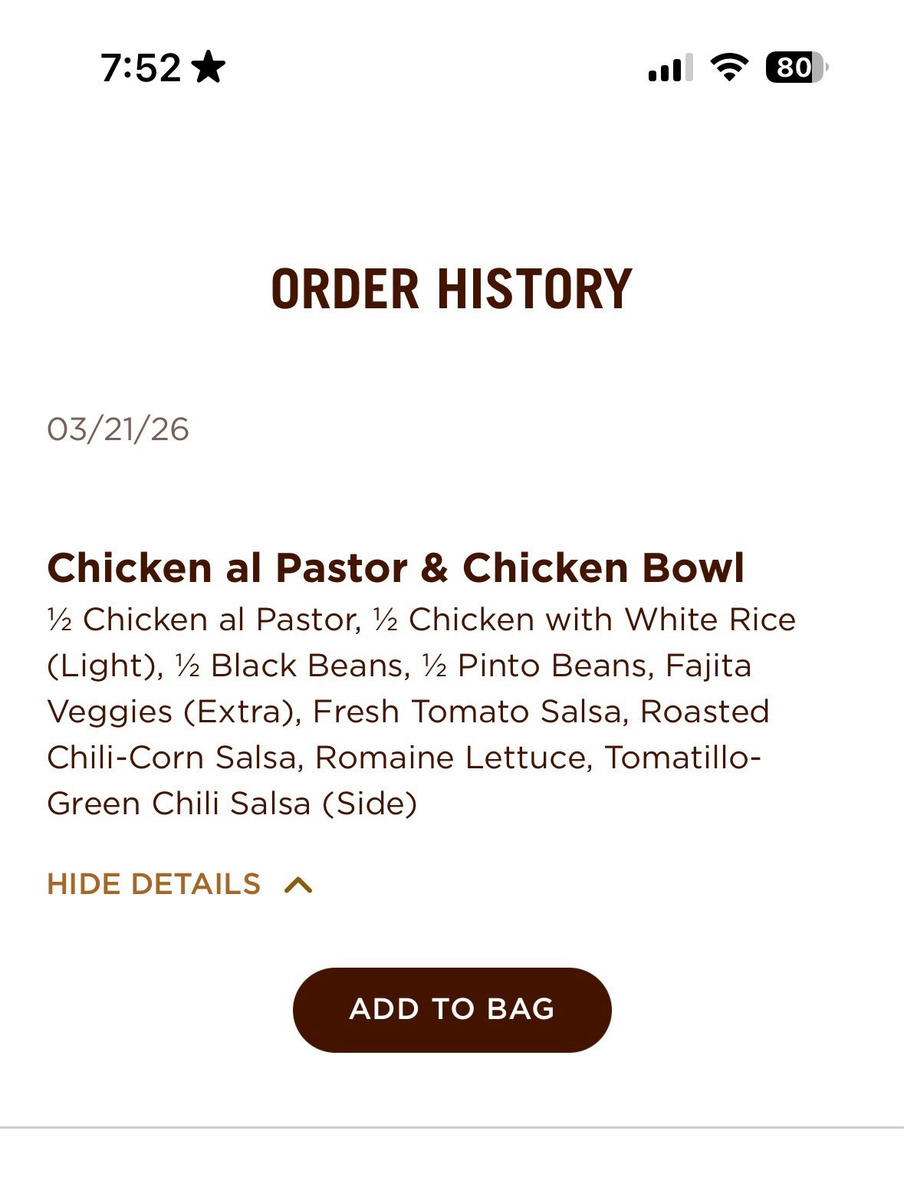
Task: Click the Order History heading
Action: coord(452,289)
